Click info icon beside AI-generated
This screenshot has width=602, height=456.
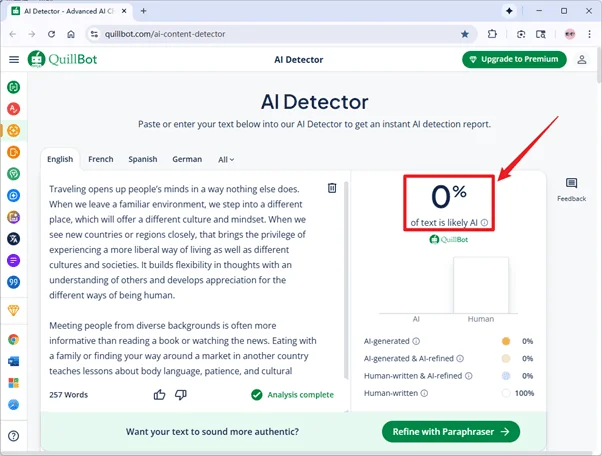tap(416, 341)
